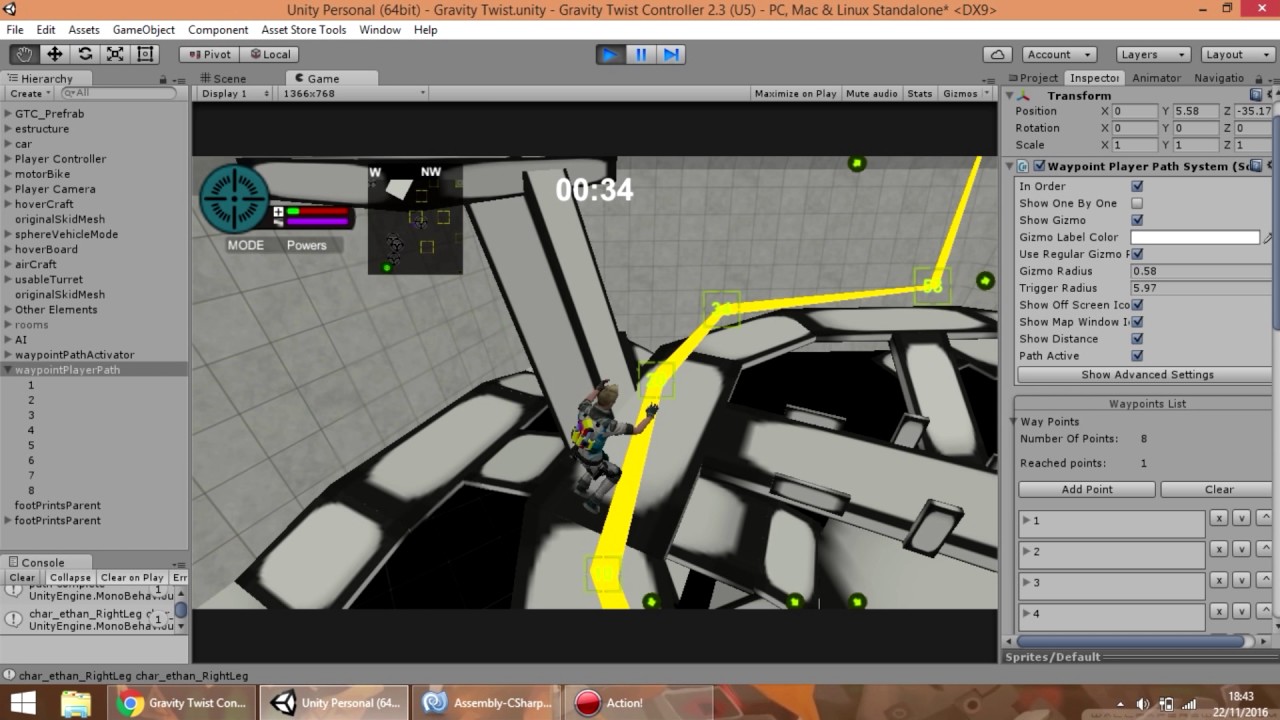Disable the Waypoint Player Path System component

[1040, 166]
